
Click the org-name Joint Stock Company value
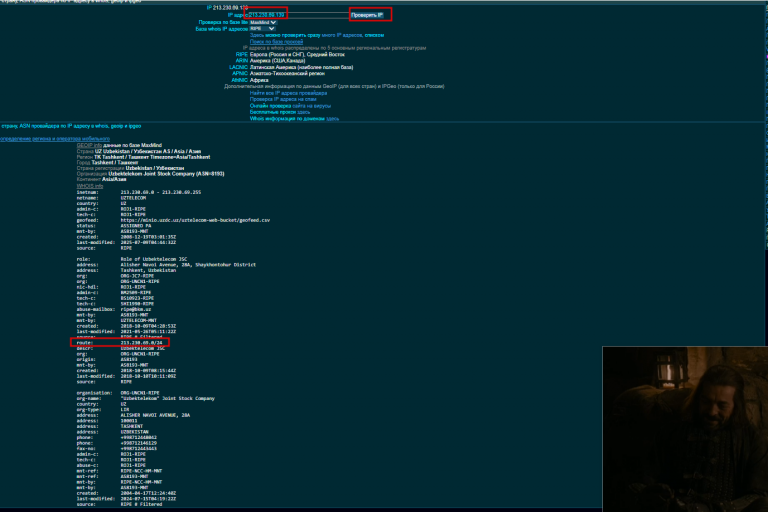tap(168, 398)
